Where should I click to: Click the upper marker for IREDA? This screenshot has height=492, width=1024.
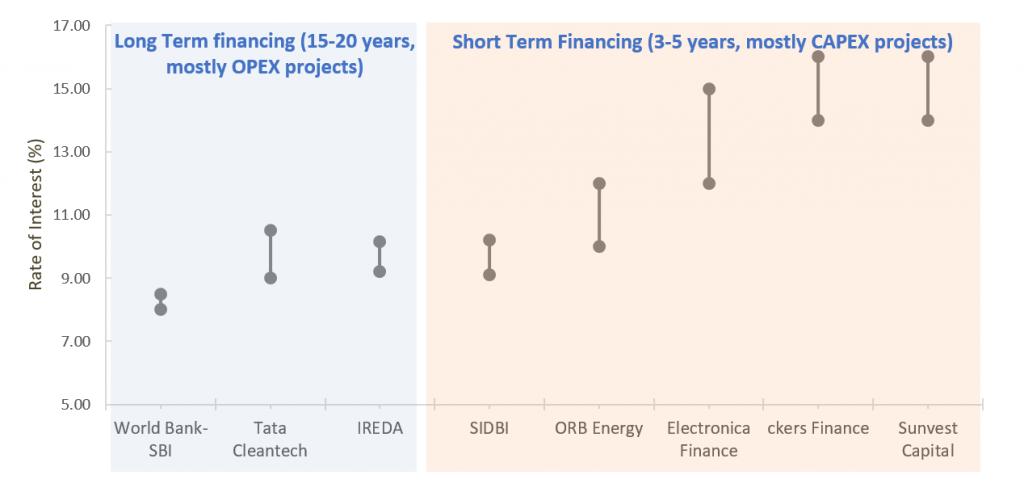click(x=379, y=242)
